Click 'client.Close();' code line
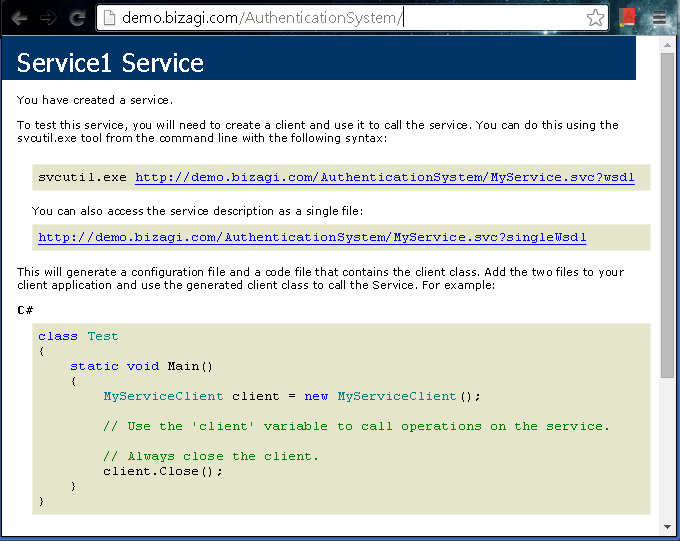 [163, 471]
